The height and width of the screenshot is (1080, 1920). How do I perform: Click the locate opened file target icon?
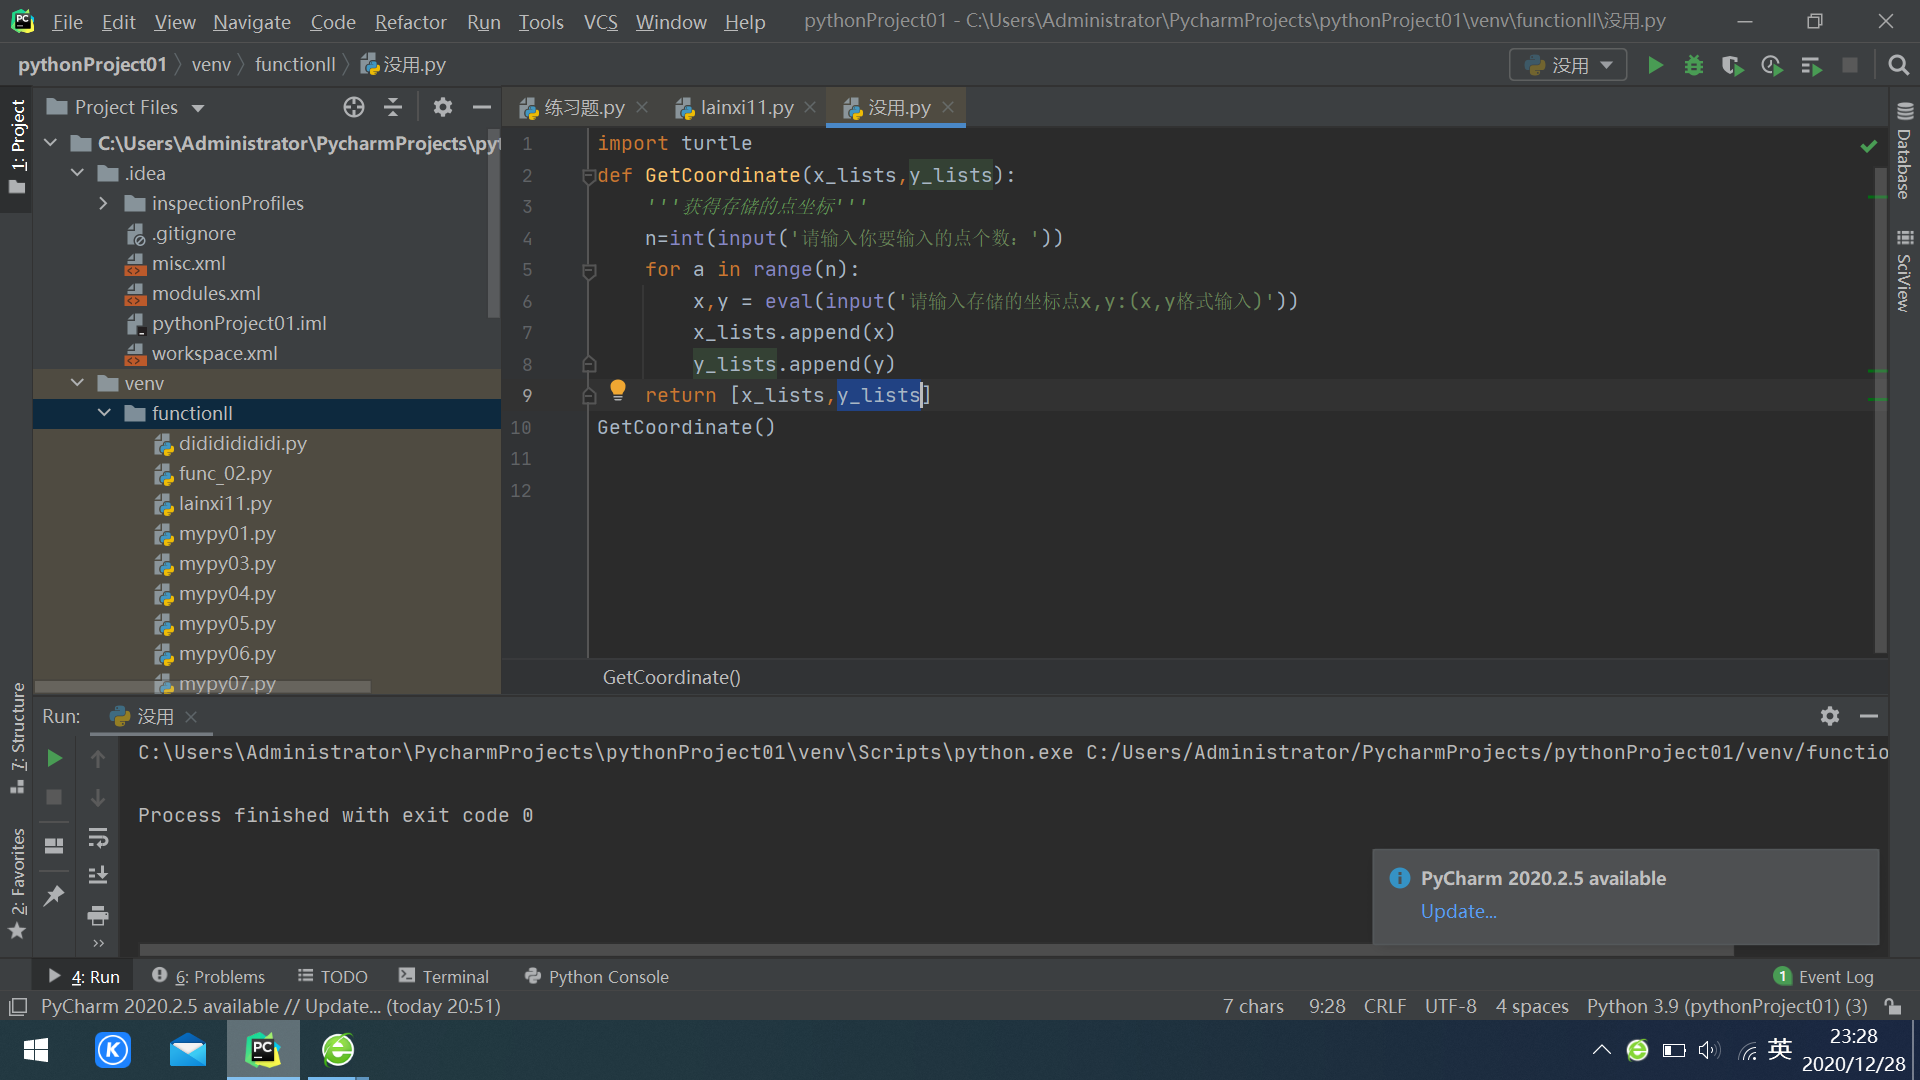354,107
